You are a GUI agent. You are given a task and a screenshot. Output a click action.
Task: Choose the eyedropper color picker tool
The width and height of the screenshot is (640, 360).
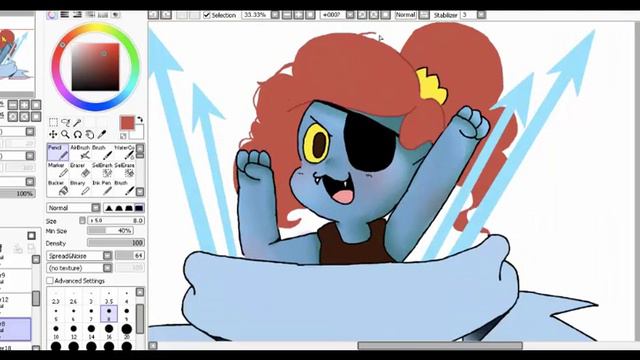point(102,134)
